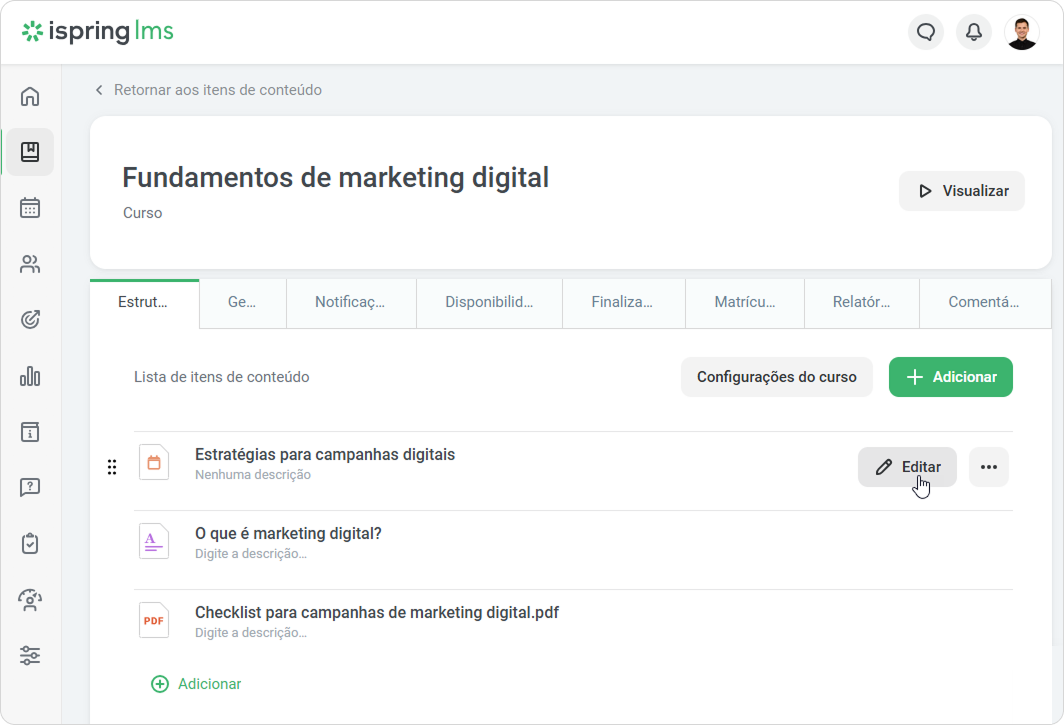Switch to the Matrícu... tab

(x=744, y=303)
